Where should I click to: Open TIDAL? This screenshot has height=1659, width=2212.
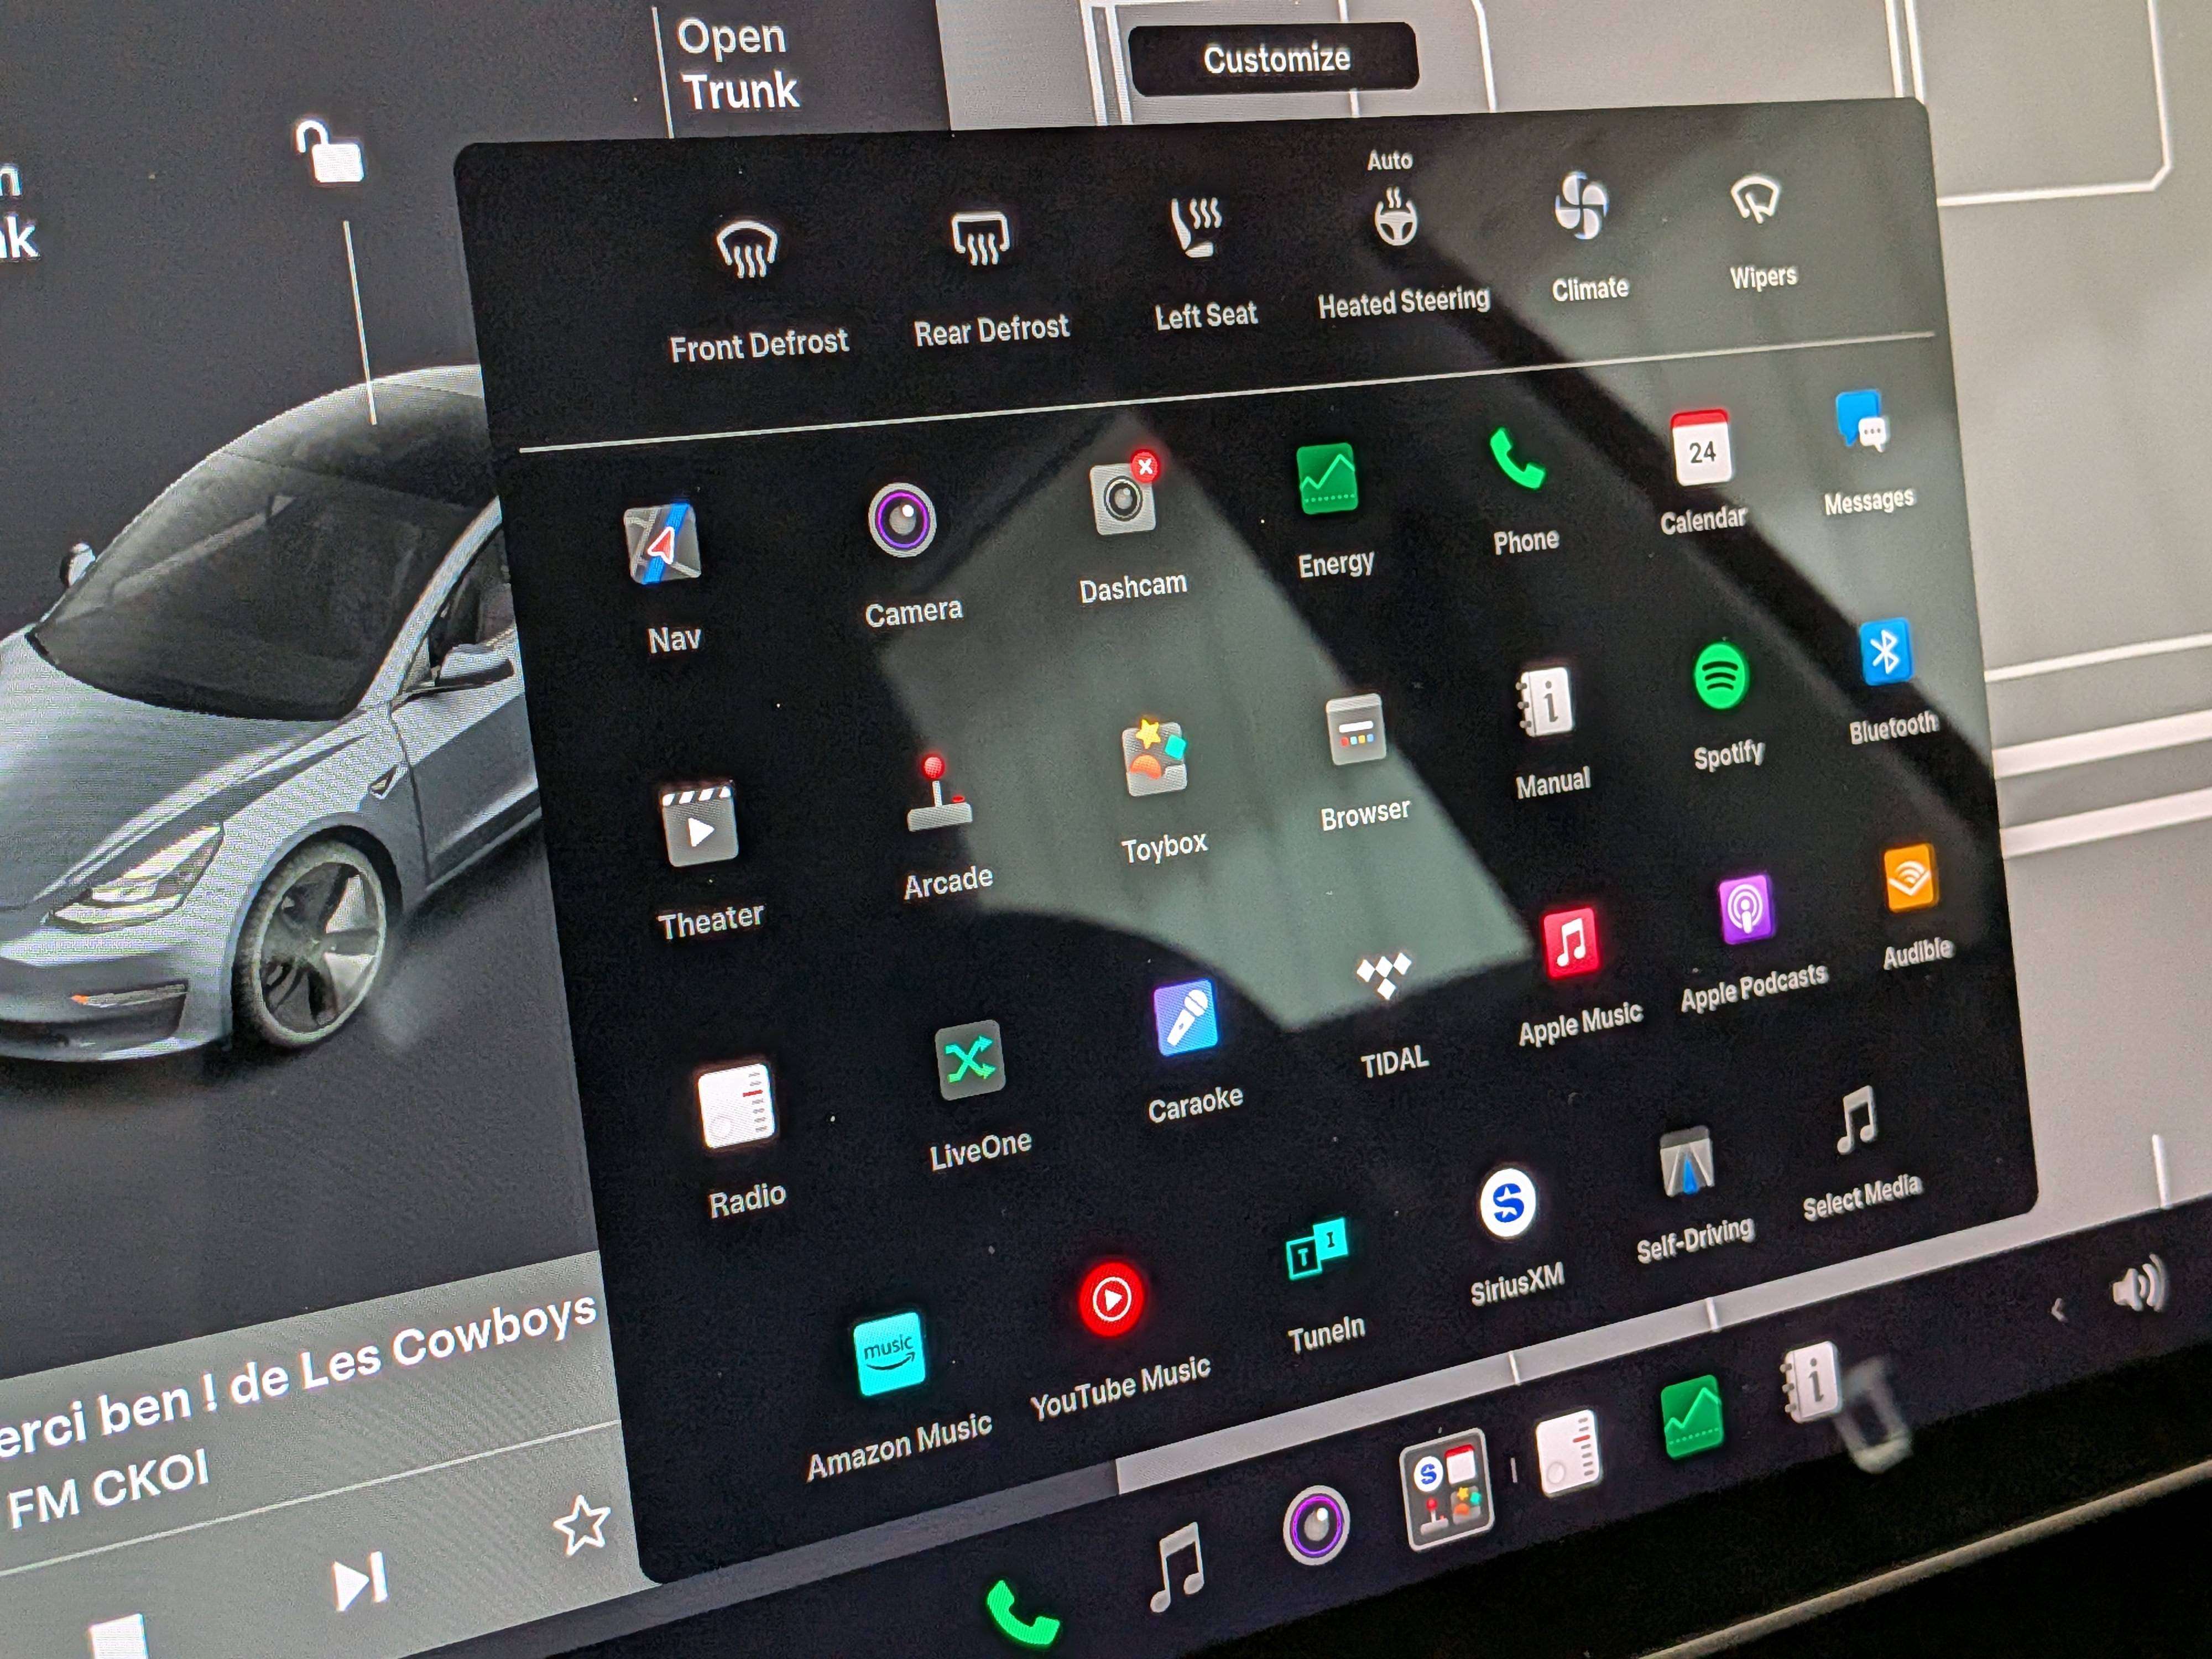tap(1384, 975)
